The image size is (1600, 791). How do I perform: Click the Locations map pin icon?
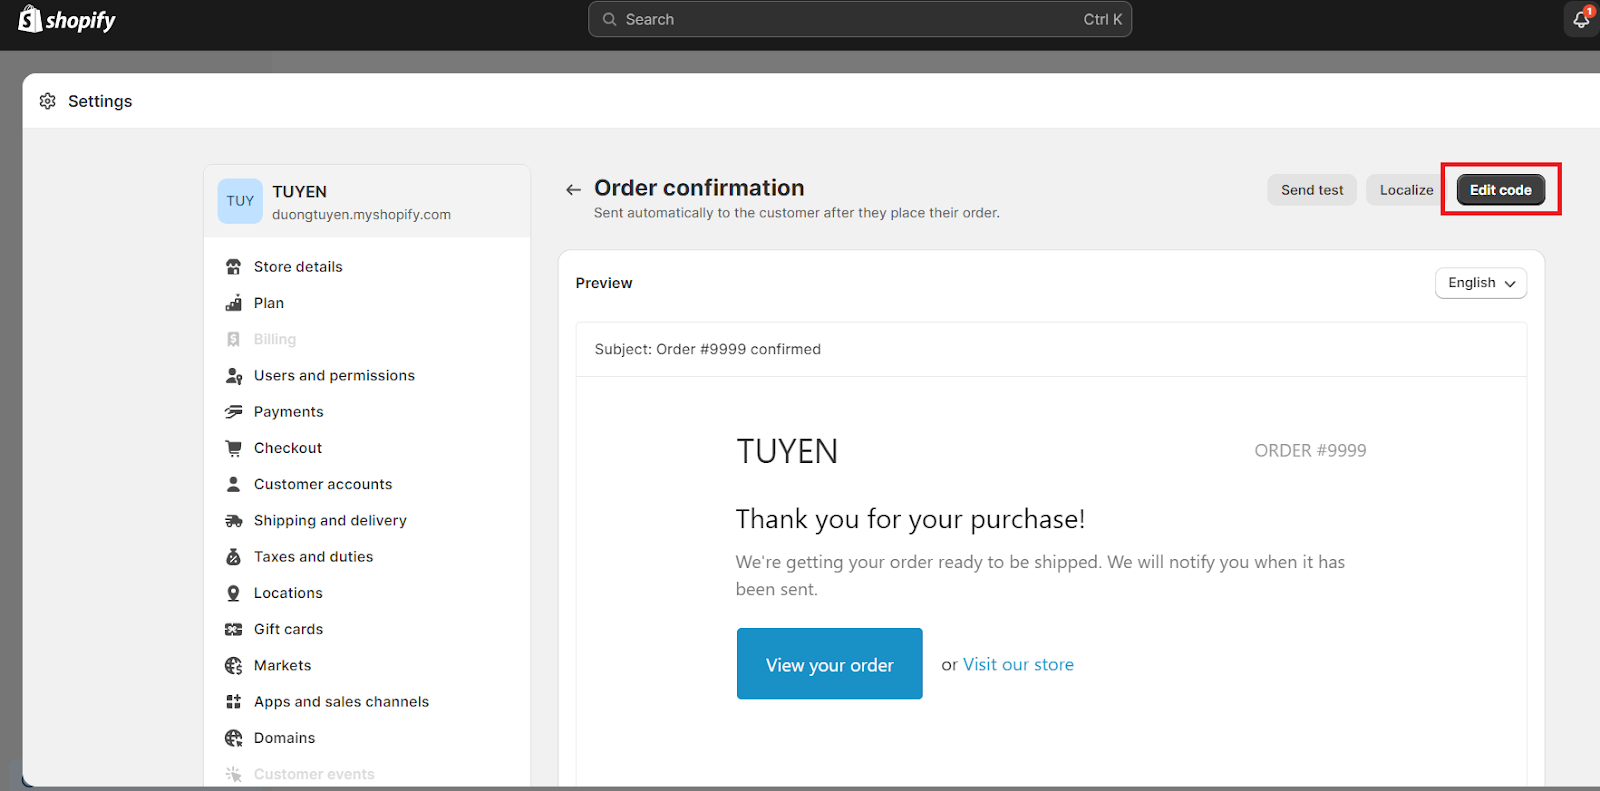(x=233, y=592)
